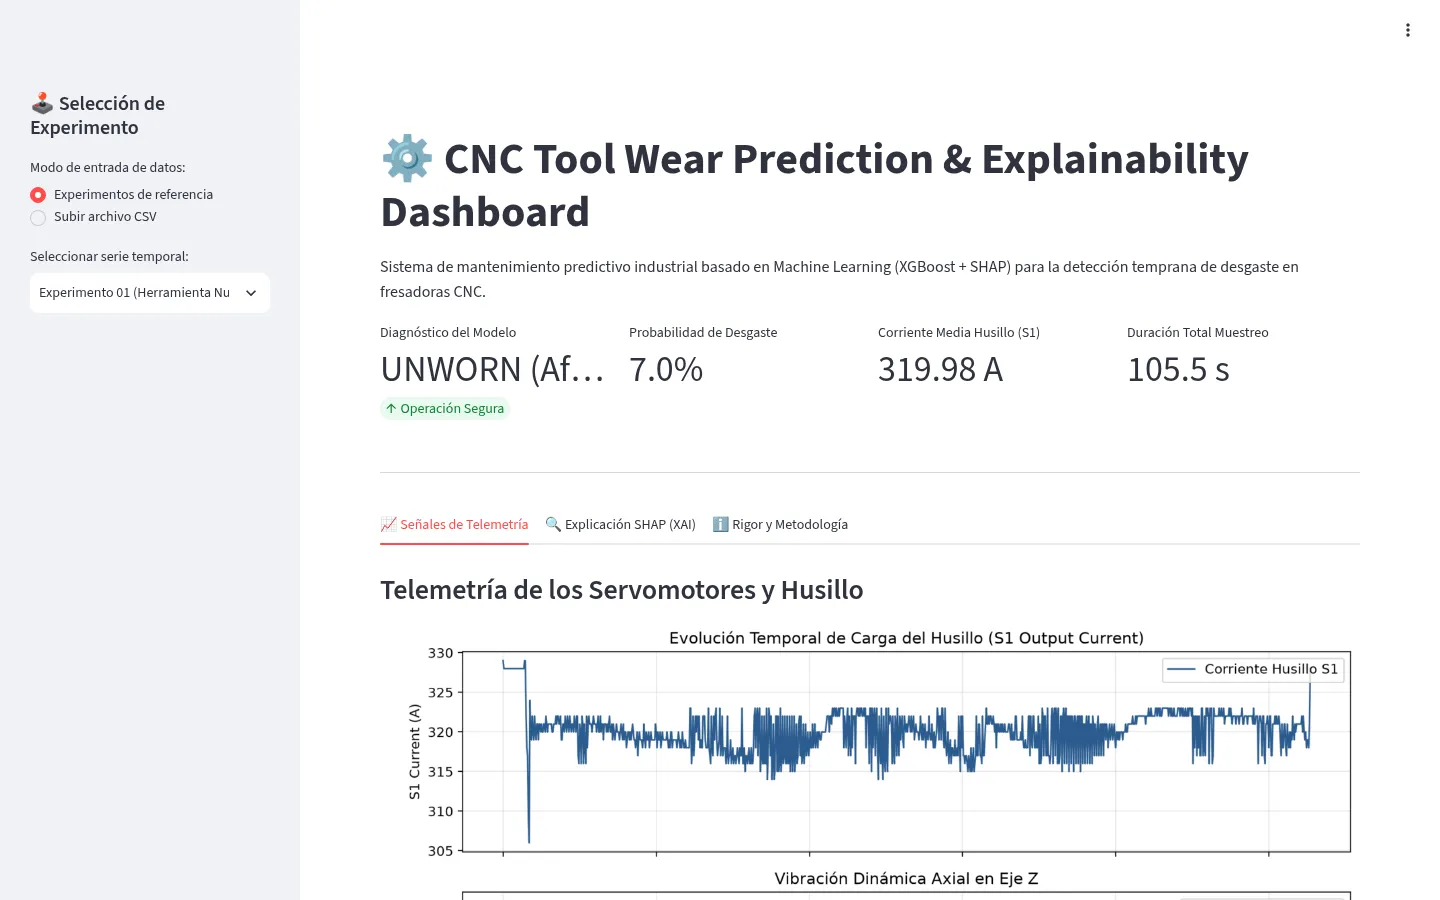The image size is (1440, 900).
Task: Open Experimento 01 selection combo box
Action: [150, 293]
